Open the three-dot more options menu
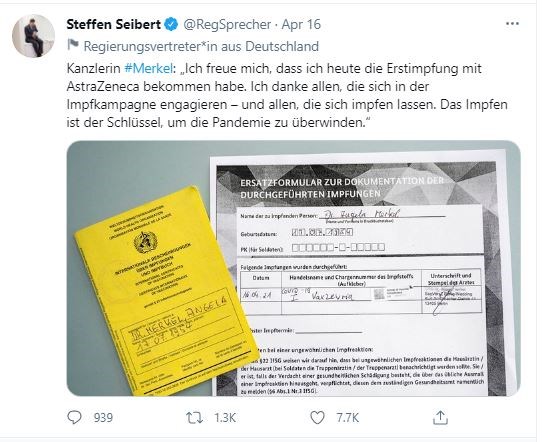This screenshot has height=442, width=555. [512, 24]
